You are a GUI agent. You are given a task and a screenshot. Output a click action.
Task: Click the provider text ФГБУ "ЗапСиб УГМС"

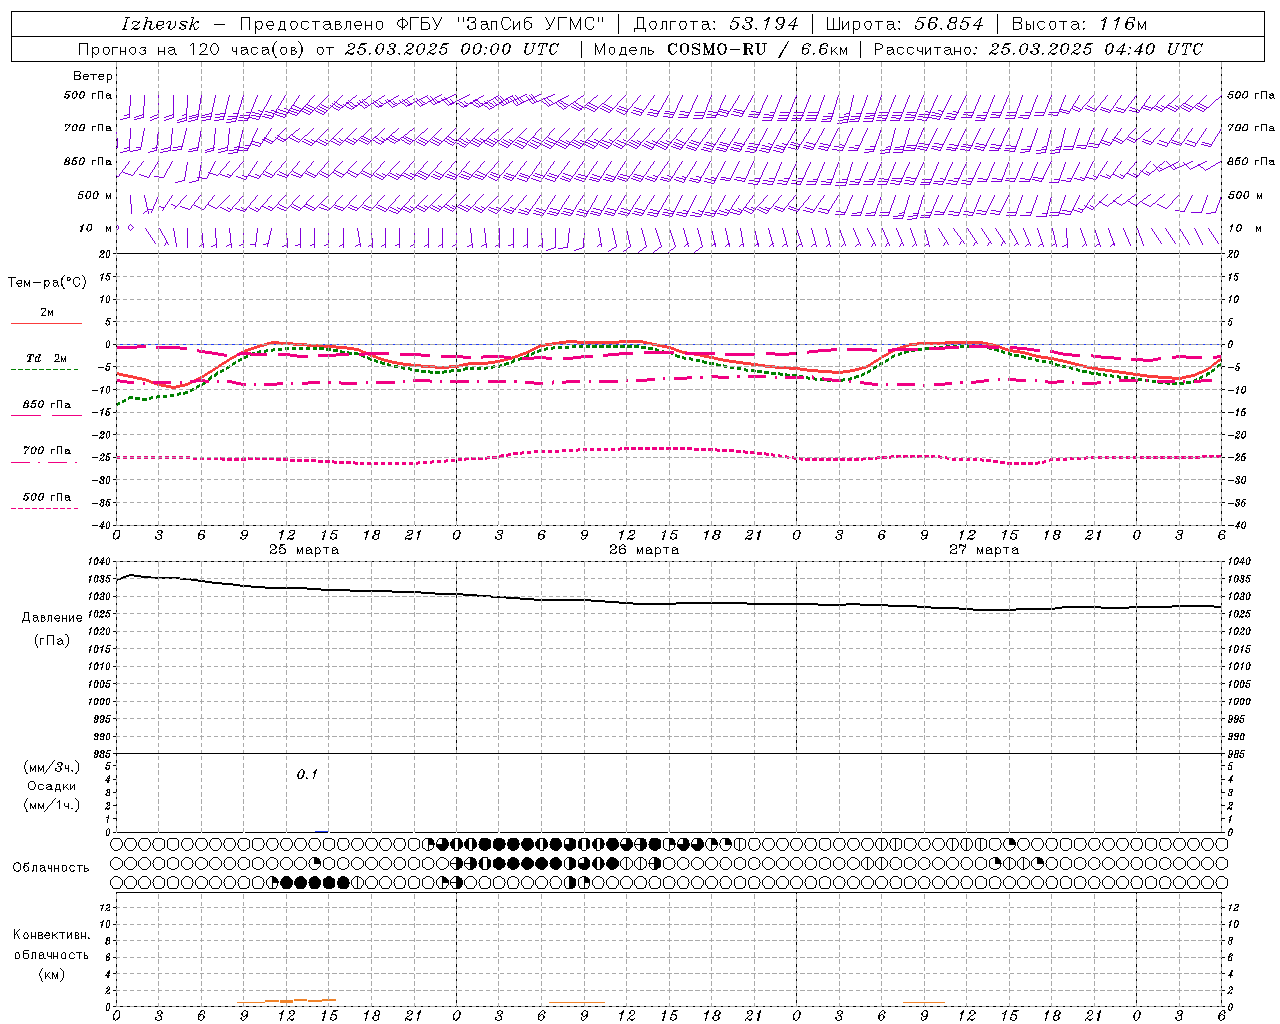tap(502, 24)
